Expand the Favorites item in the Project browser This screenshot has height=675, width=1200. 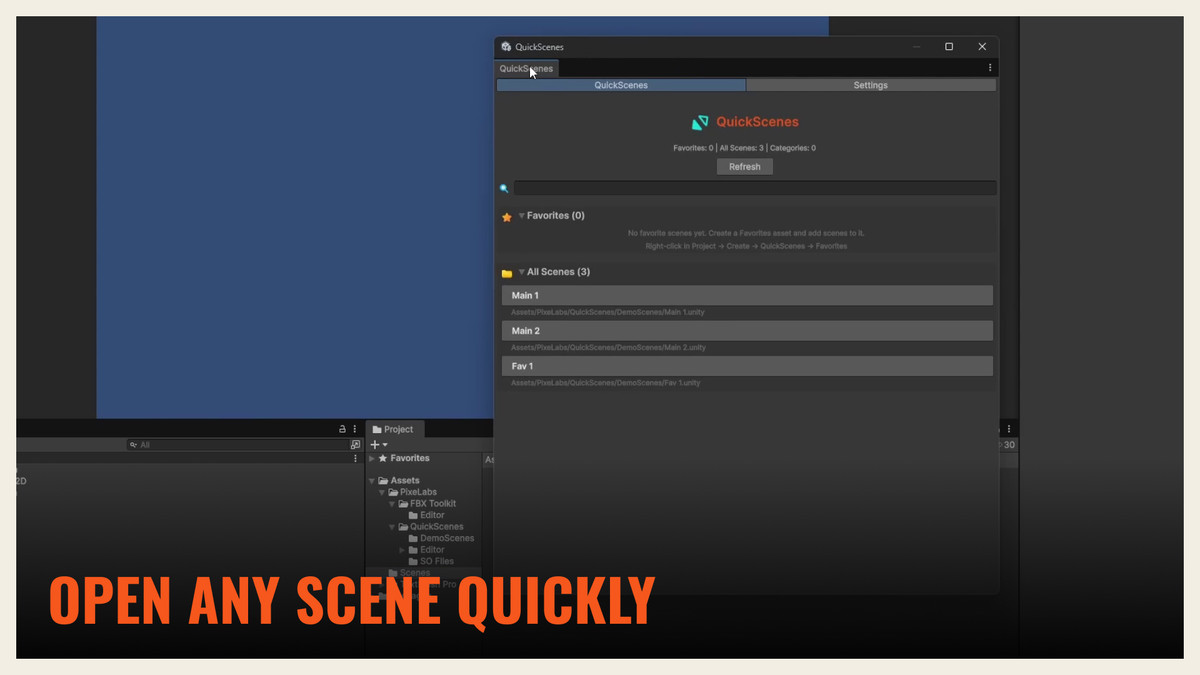(371, 458)
